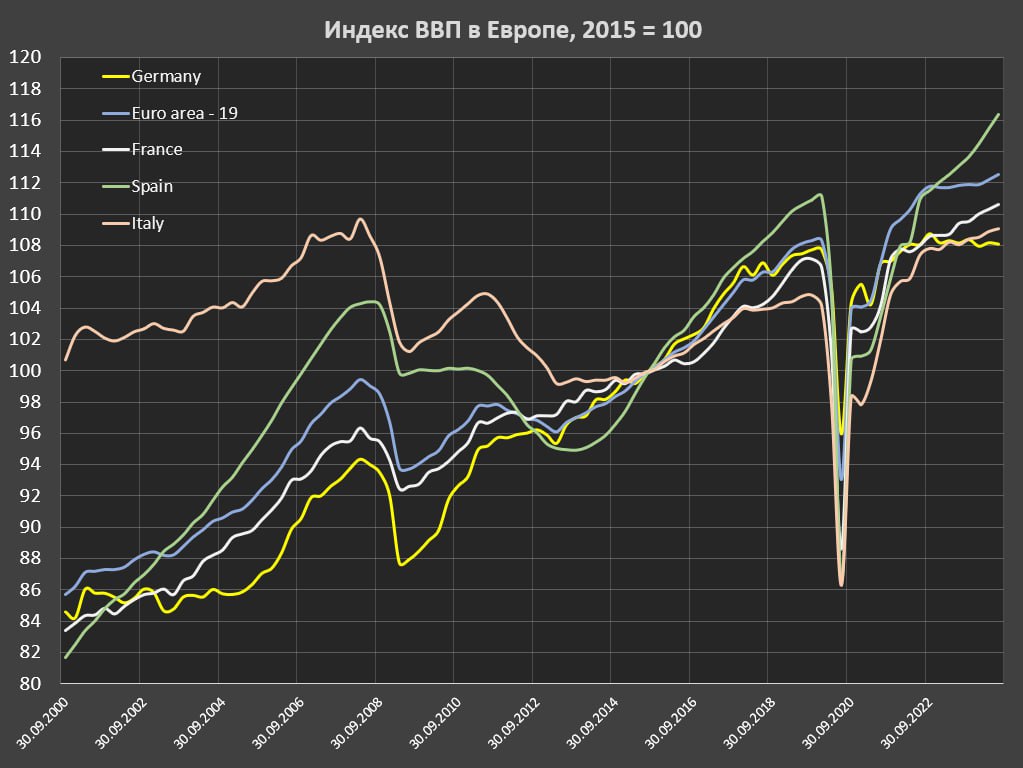Click the peach Italy legend line swatch
Viewport: 1023px width, 768px height.
click(116, 224)
